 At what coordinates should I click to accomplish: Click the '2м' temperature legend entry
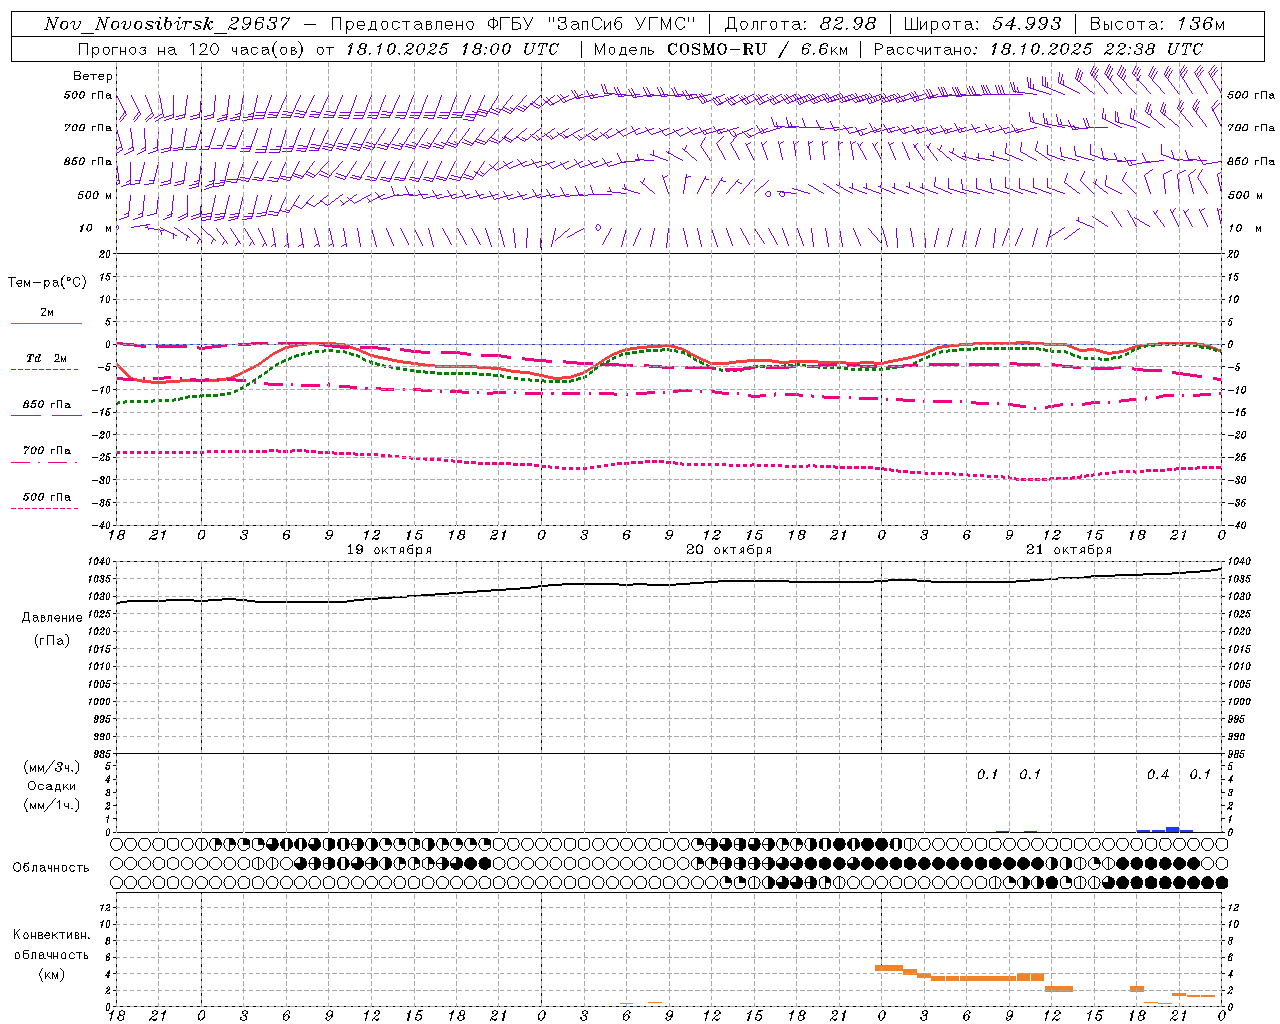[47, 312]
